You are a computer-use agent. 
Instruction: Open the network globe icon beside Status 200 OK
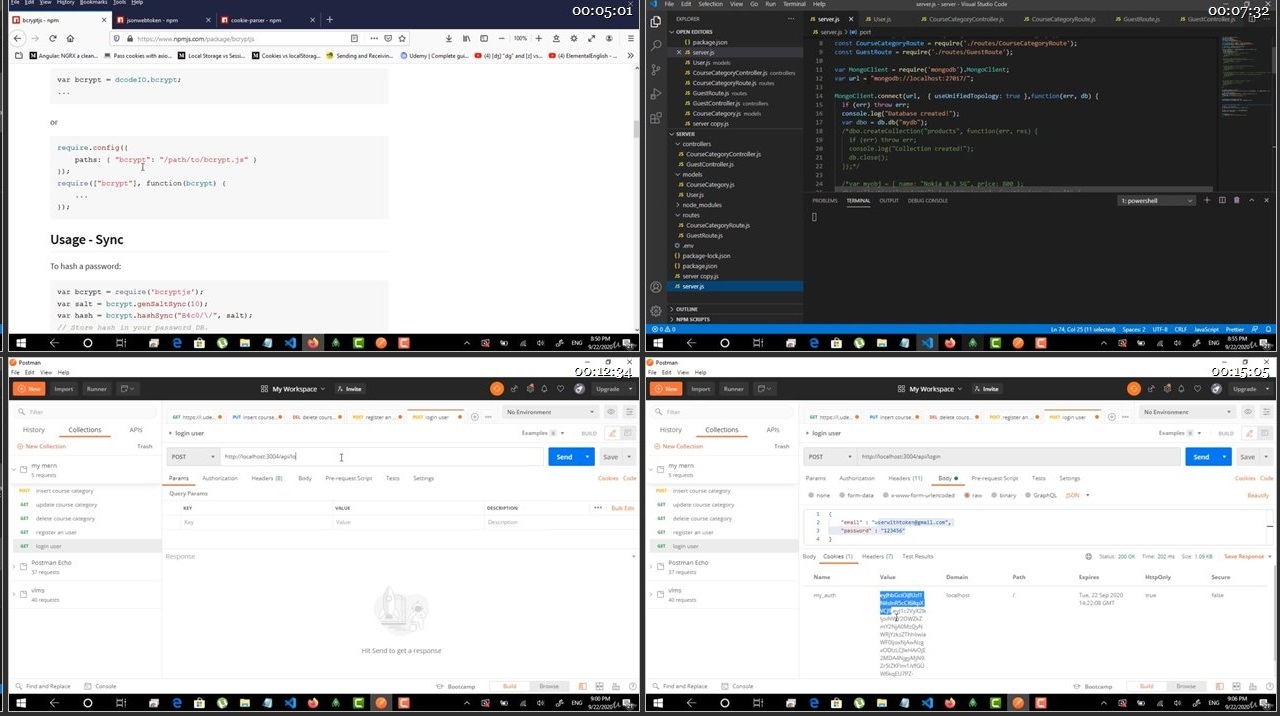pos(1089,556)
